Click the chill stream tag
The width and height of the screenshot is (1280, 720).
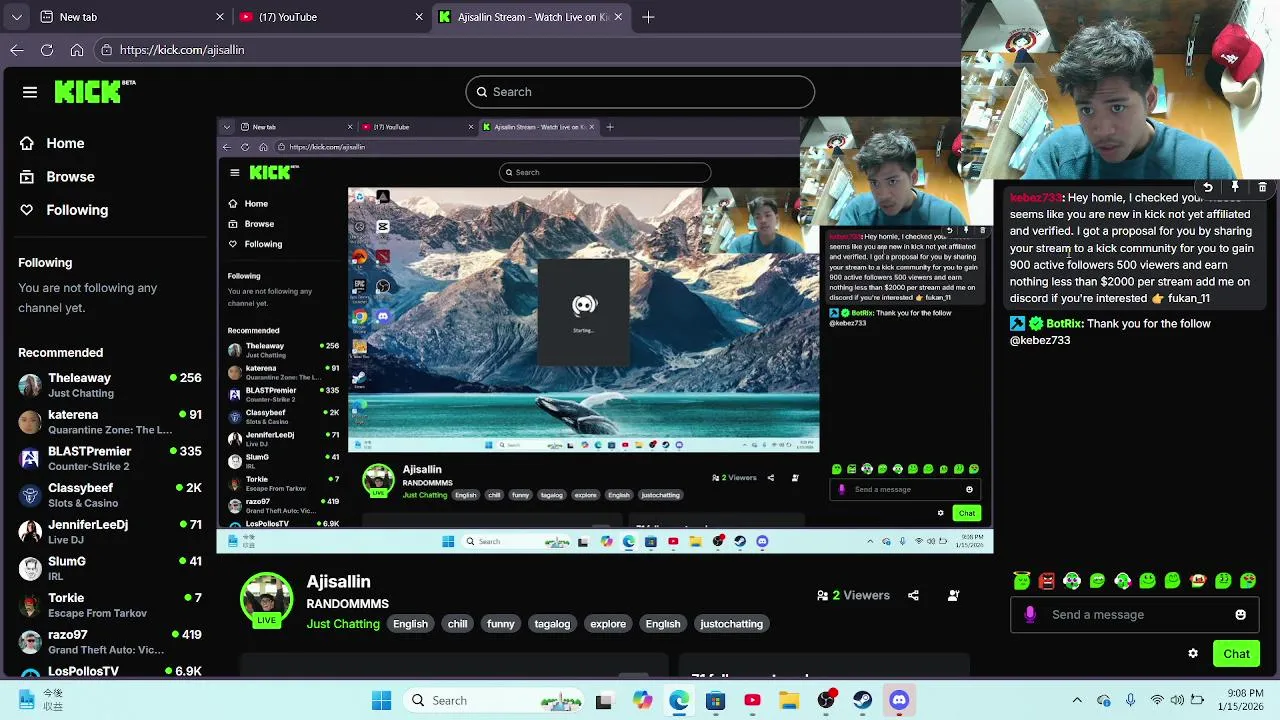click(x=457, y=624)
